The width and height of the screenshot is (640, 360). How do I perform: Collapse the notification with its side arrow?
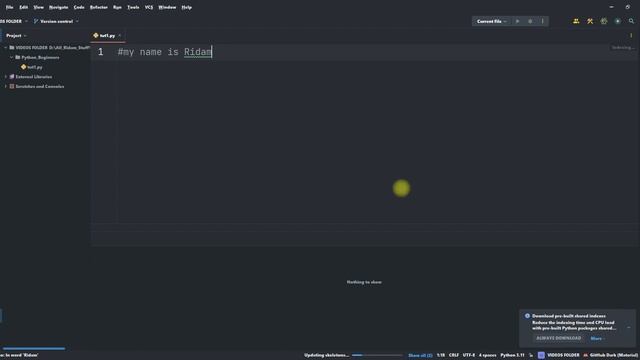pos(629,327)
